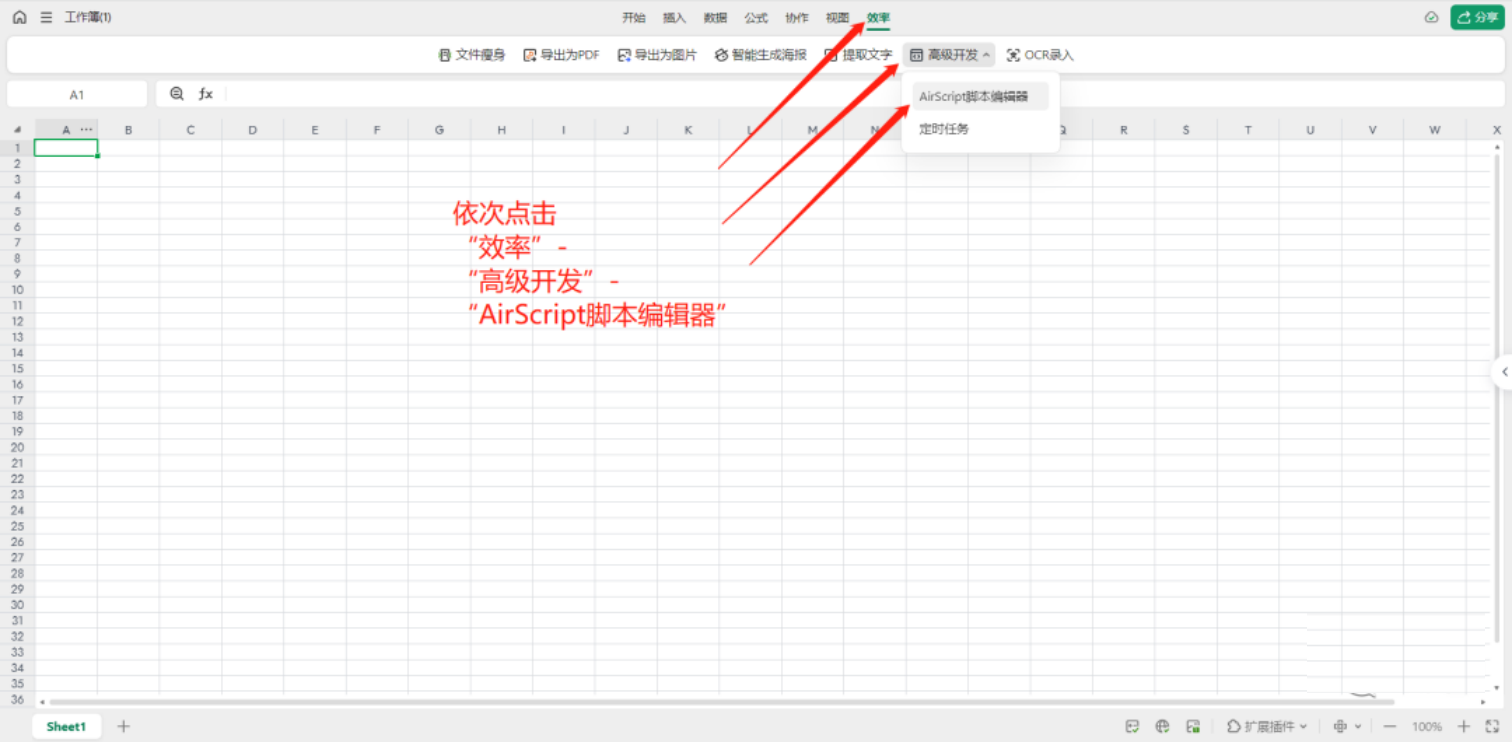The width and height of the screenshot is (1512, 742).
Task: Open the 扩展插件 dropdown
Action: coord(1267,727)
